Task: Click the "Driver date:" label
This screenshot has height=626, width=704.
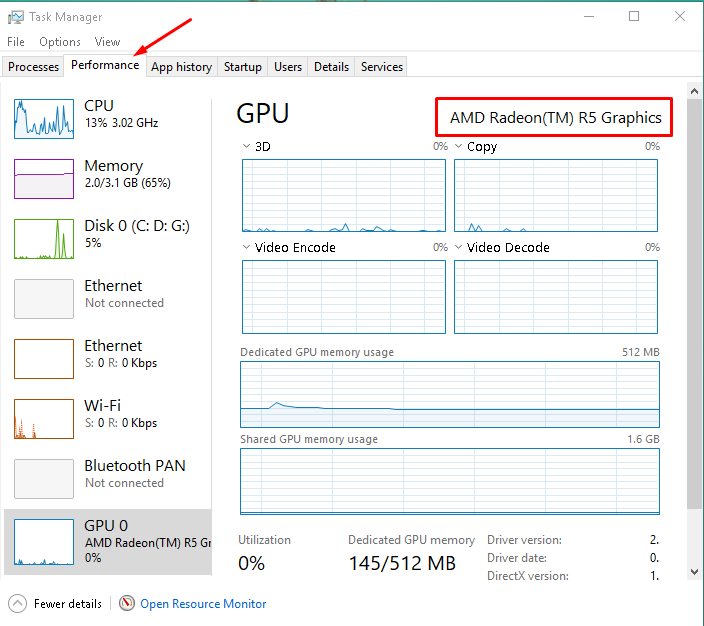Action: point(517,558)
